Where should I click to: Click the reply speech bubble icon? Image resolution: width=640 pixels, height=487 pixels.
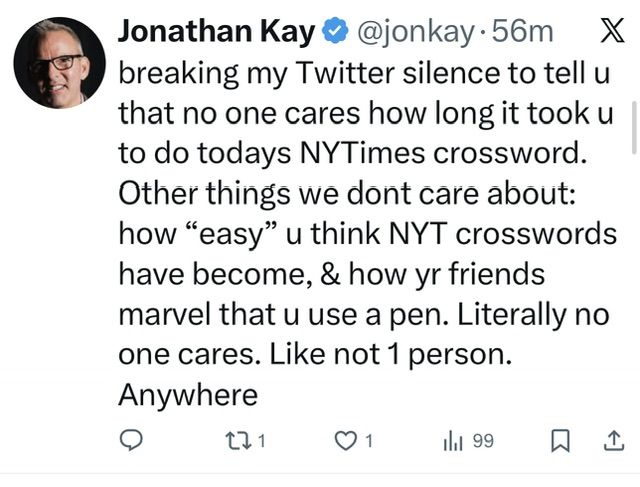tap(133, 441)
